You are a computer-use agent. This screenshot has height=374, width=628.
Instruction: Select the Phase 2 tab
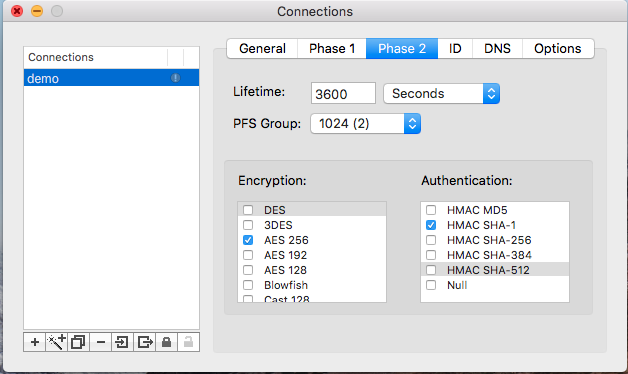click(x=402, y=48)
